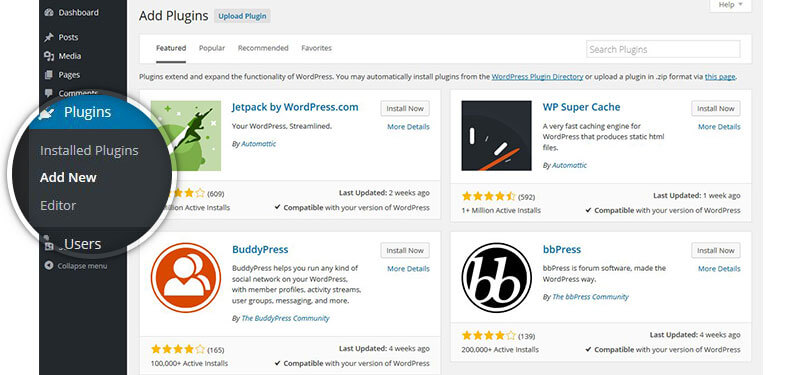Viewport: 800px width, 375px height.
Task: Switch to the Popular tab
Action: point(212,48)
